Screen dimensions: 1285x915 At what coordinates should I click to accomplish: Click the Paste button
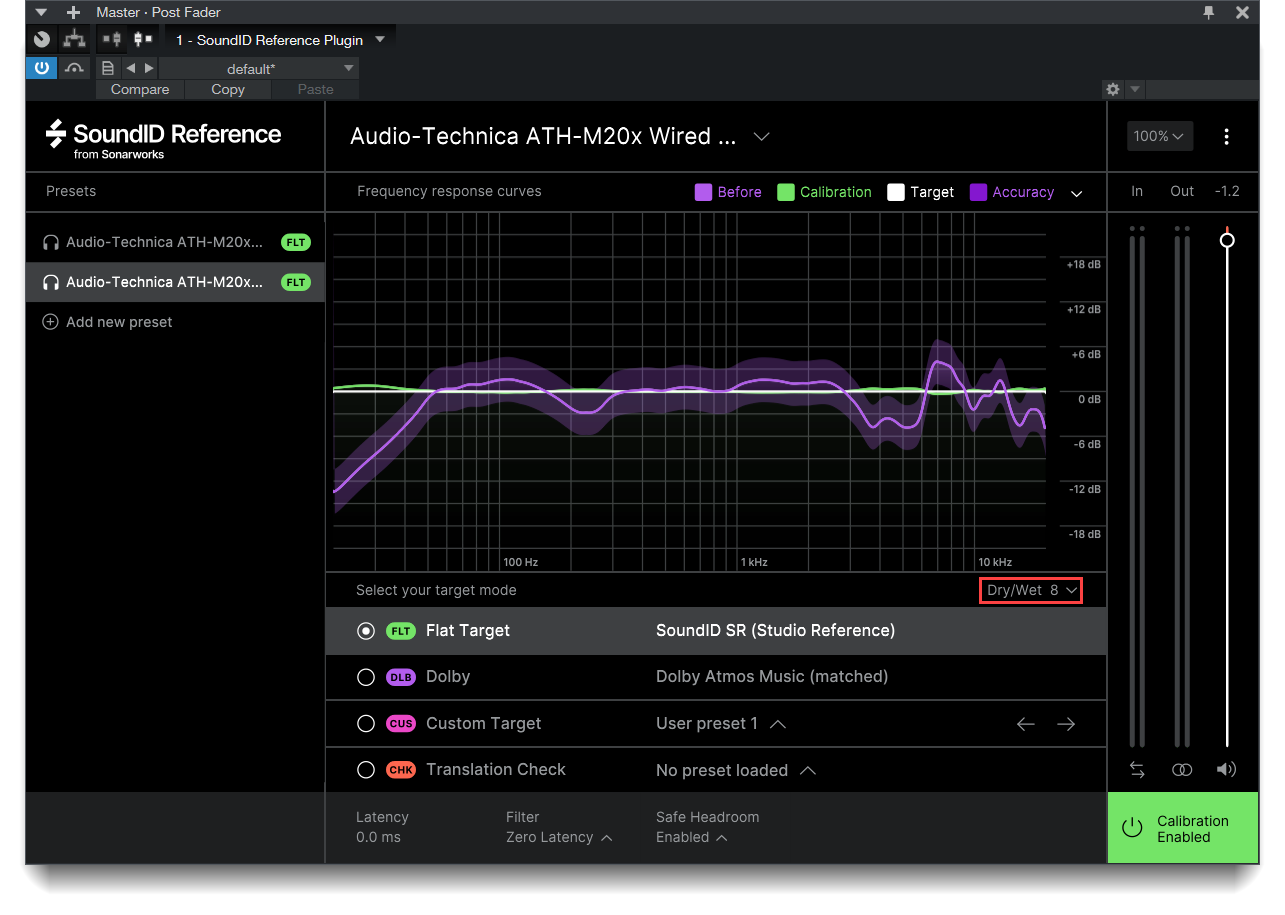pos(315,89)
